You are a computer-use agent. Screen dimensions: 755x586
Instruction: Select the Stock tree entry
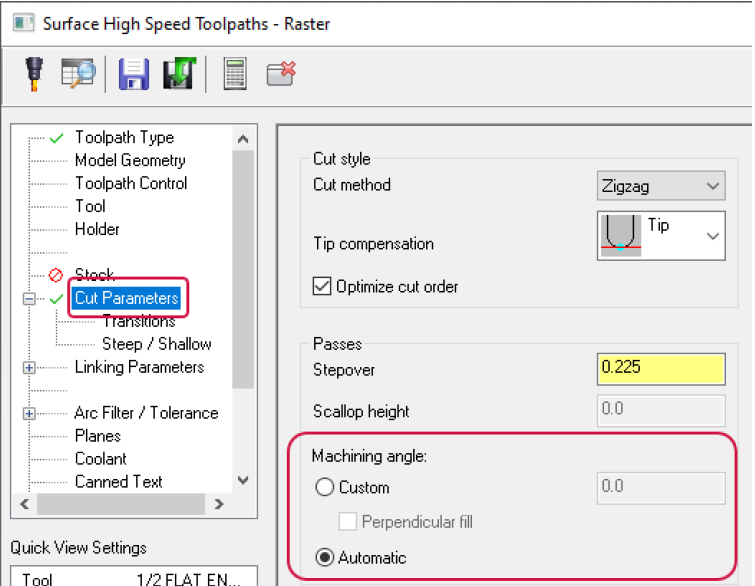[95, 274]
